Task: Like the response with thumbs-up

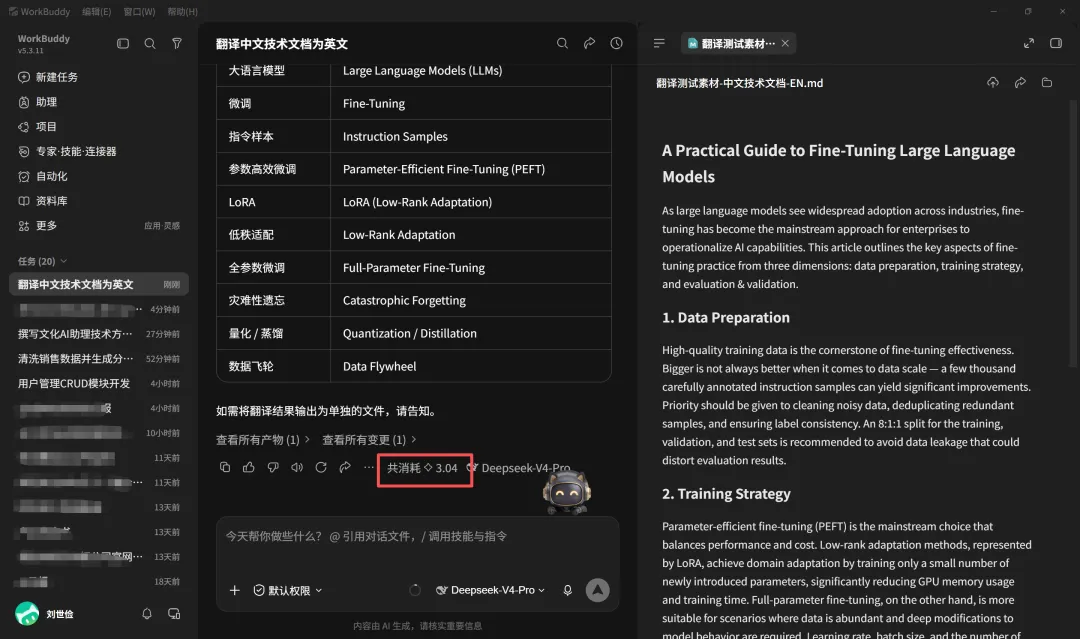Action: (249, 468)
